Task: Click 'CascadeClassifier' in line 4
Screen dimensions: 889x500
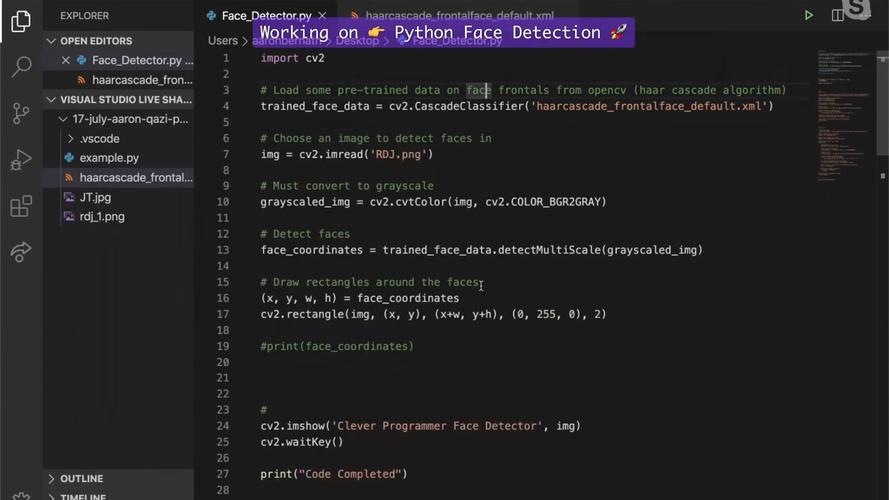Action: pos(469,106)
